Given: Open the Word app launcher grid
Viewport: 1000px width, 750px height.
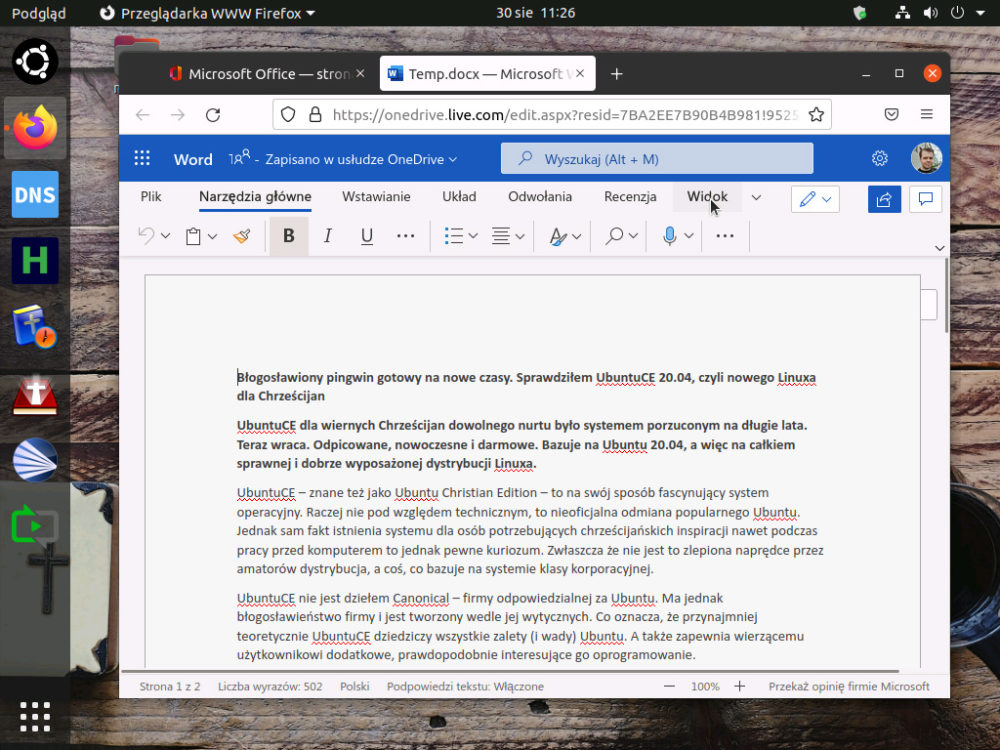Looking at the screenshot, I should 142,158.
